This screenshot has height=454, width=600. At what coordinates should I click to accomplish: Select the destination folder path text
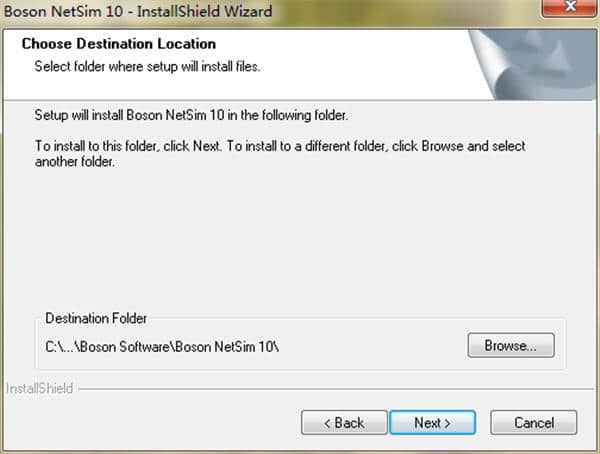point(162,347)
